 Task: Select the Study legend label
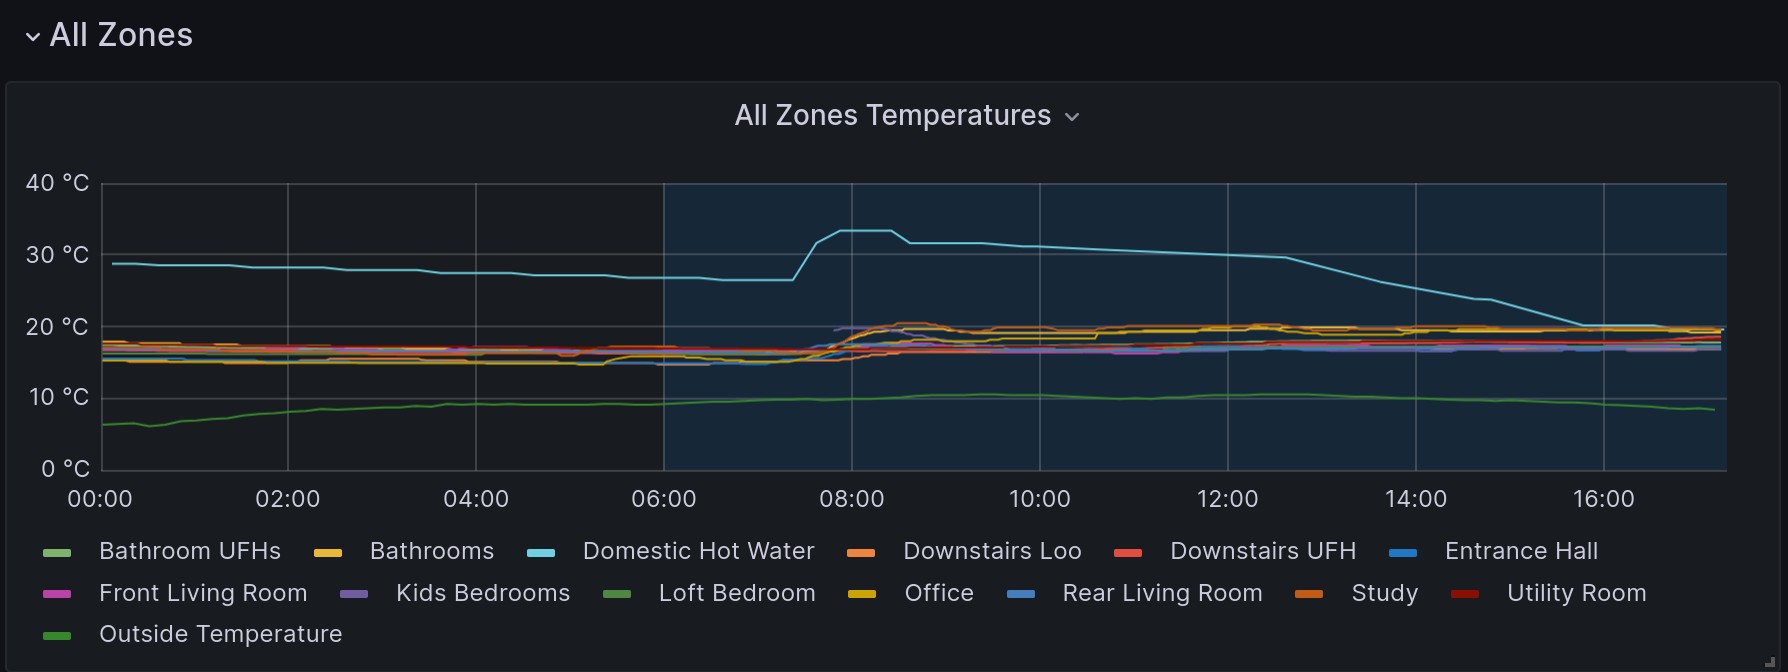point(1385,593)
